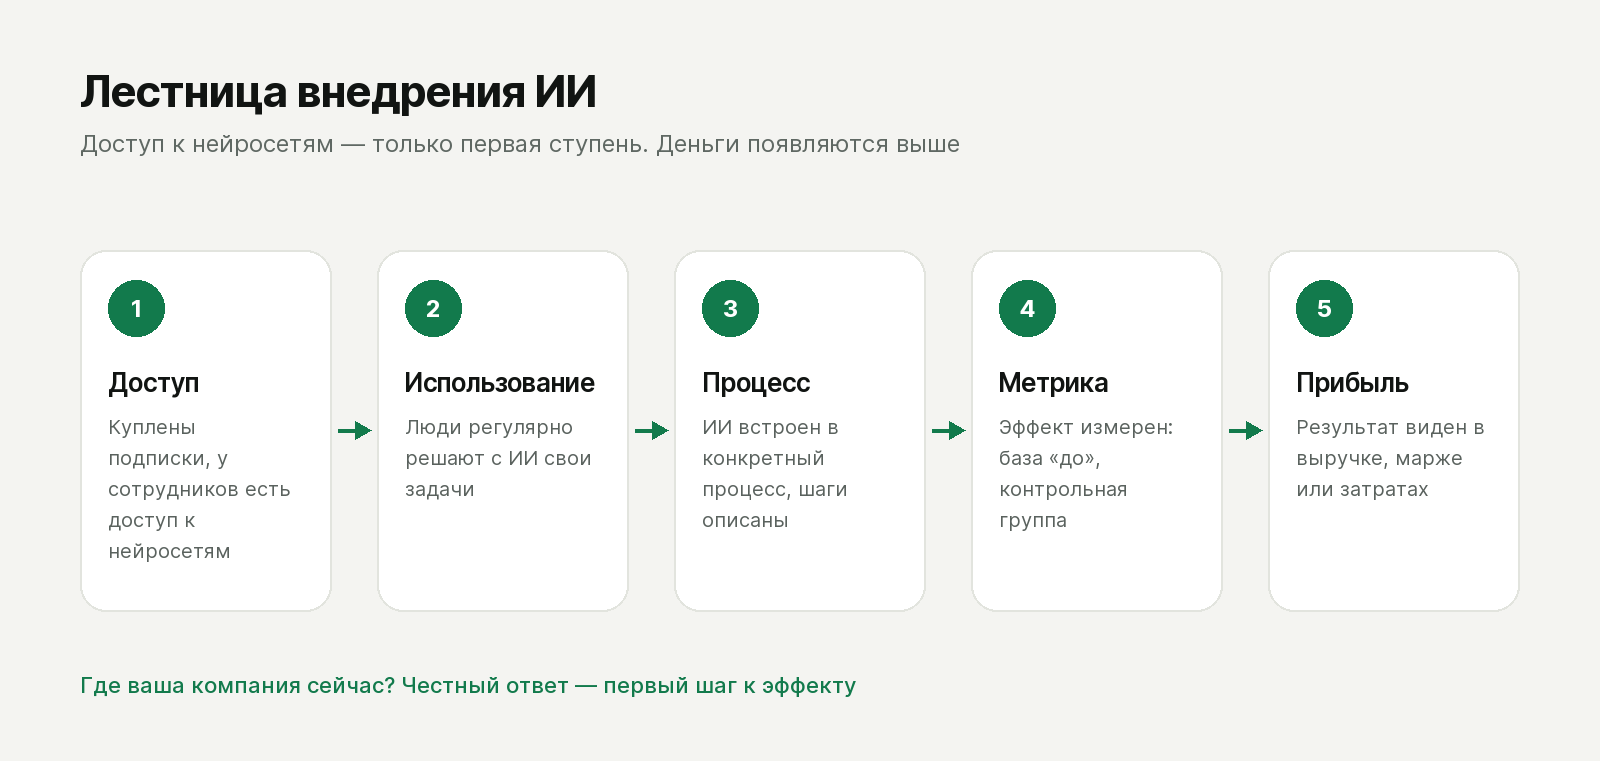1600x761 pixels.
Task: Click the green circle numbered 5
Action: coord(1324,308)
